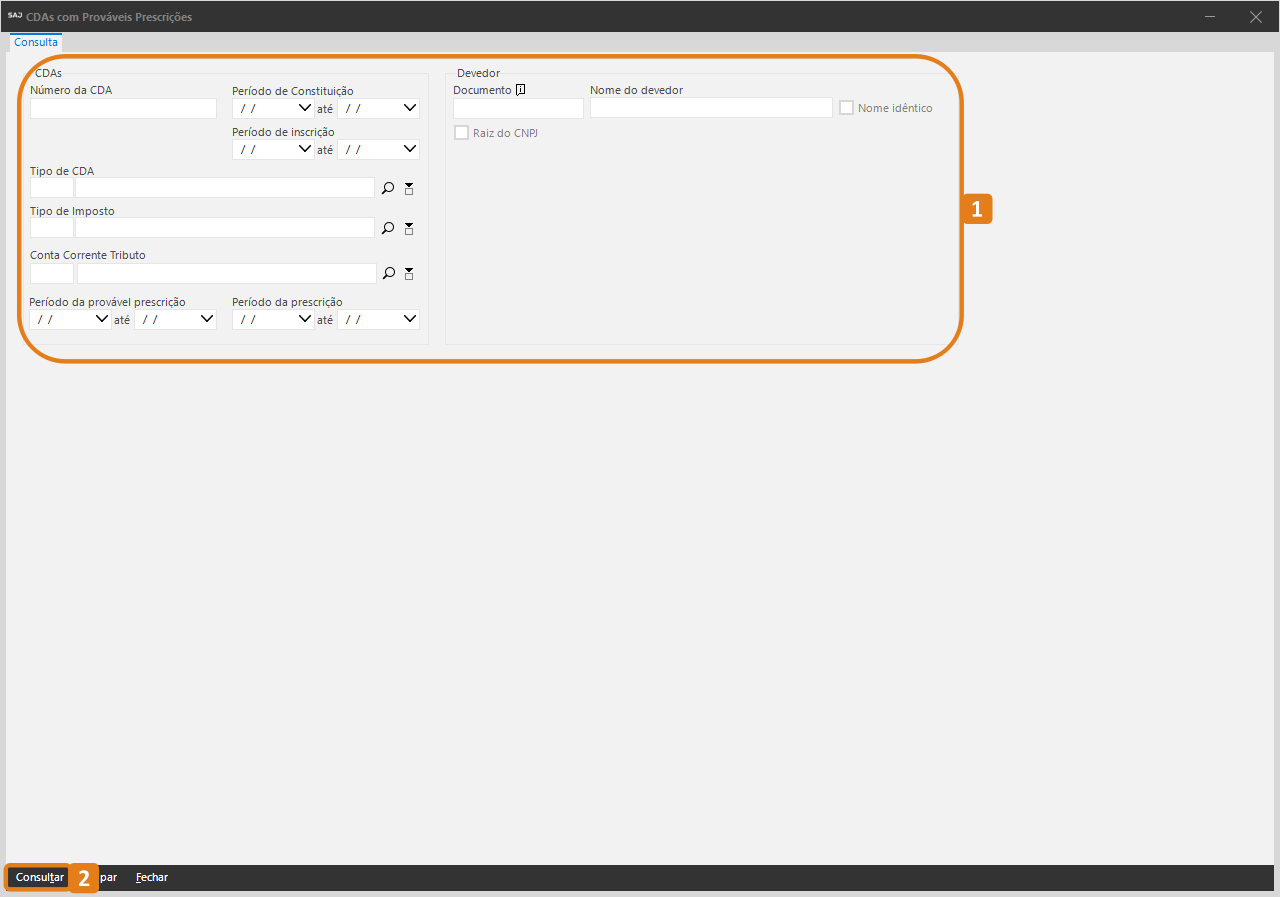Click the list icon next to Tipo de Imposto

pyautogui.click(x=408, y=228)
